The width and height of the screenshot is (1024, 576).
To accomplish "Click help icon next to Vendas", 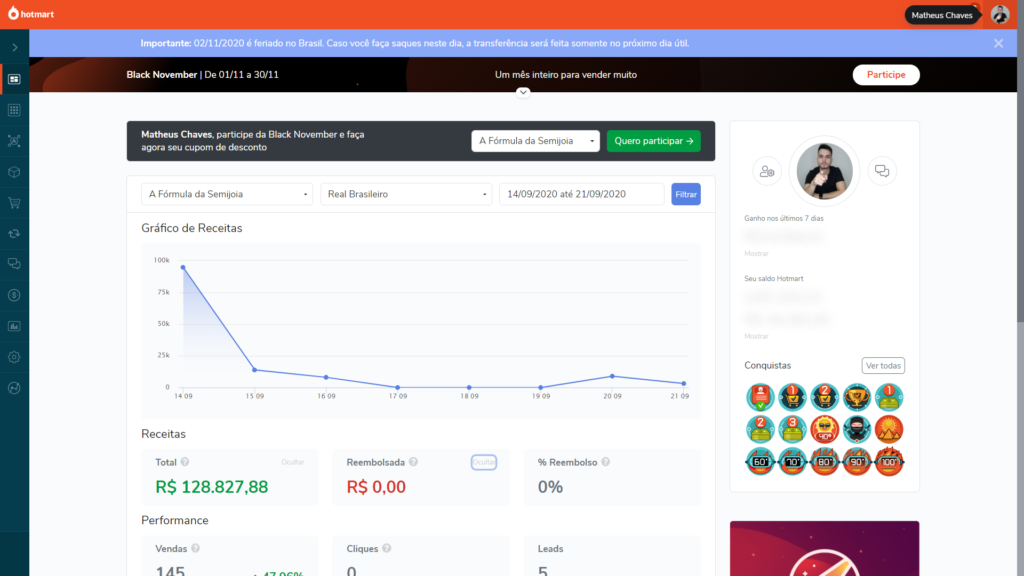I will tap(195, 549).
